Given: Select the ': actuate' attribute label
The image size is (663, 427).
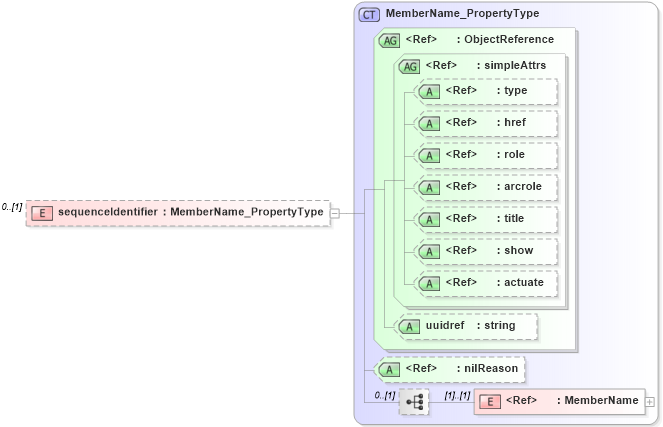Looking at the screenshot, I should pyautogui.click(x=520, y=282).
